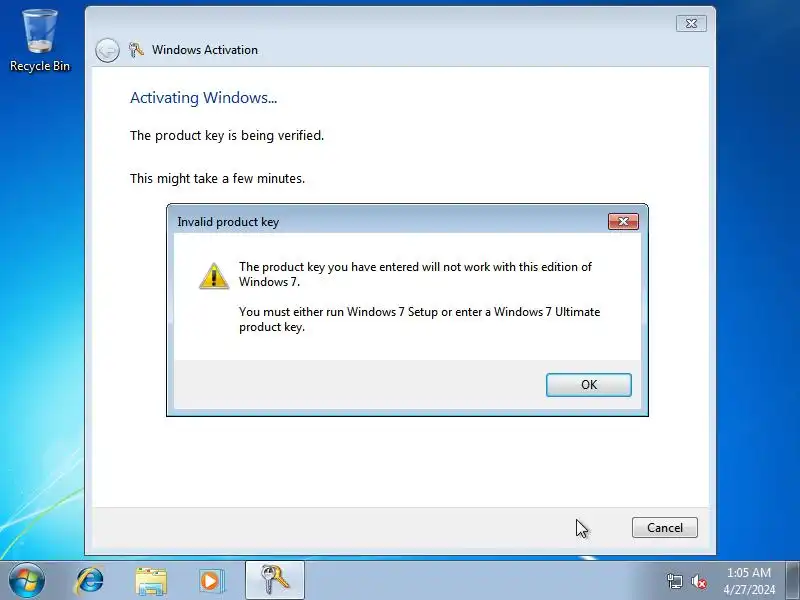Click the Invalid product key title bar
The height and width of the screenshot is (600, 800).
(x=388, y=222)
